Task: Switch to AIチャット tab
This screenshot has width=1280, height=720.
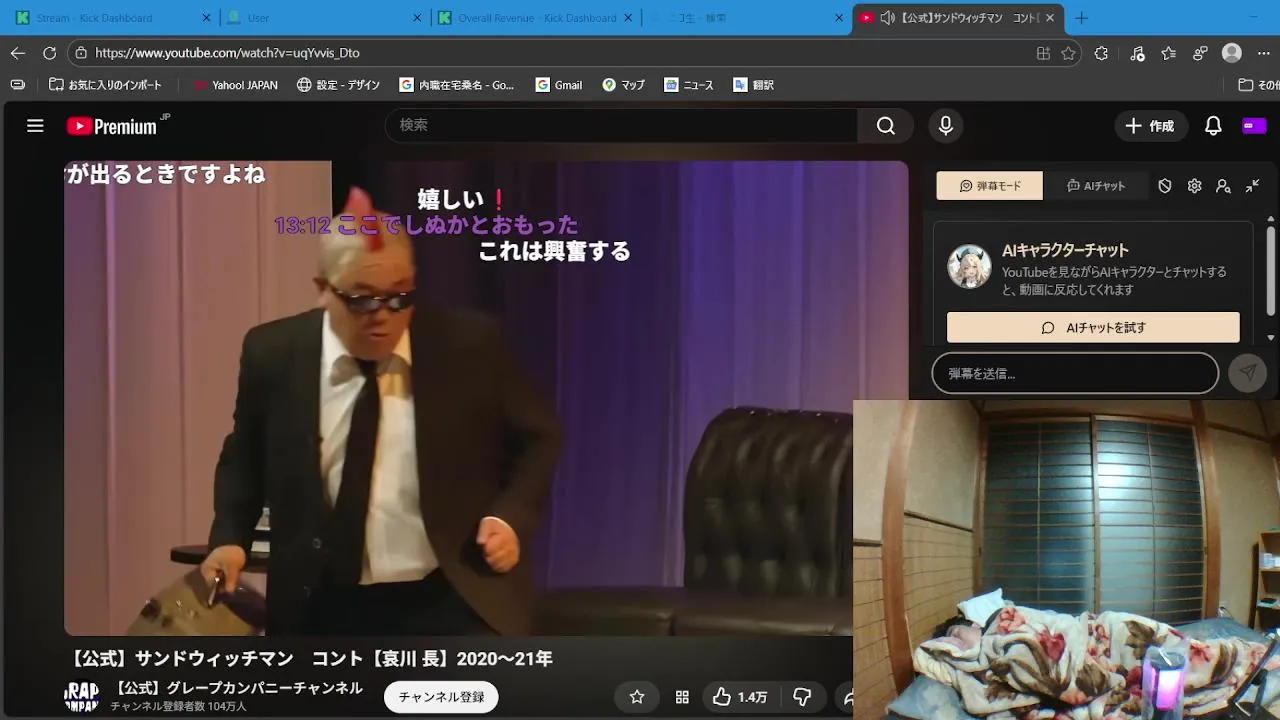Action: click(x=1096, y=186)
